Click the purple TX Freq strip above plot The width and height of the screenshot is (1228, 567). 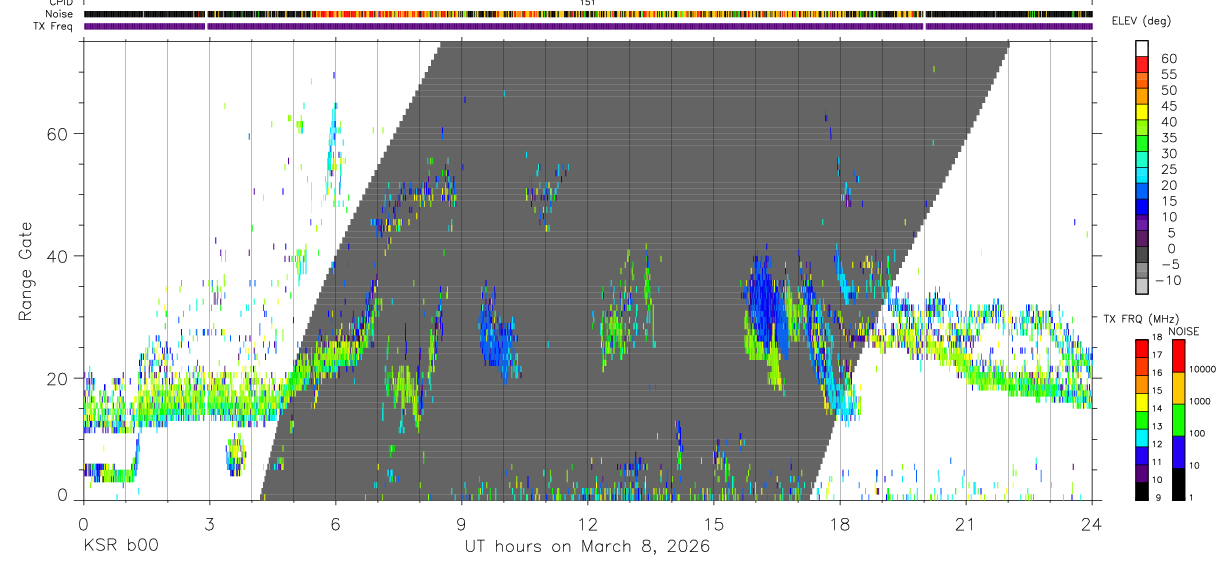588,26
